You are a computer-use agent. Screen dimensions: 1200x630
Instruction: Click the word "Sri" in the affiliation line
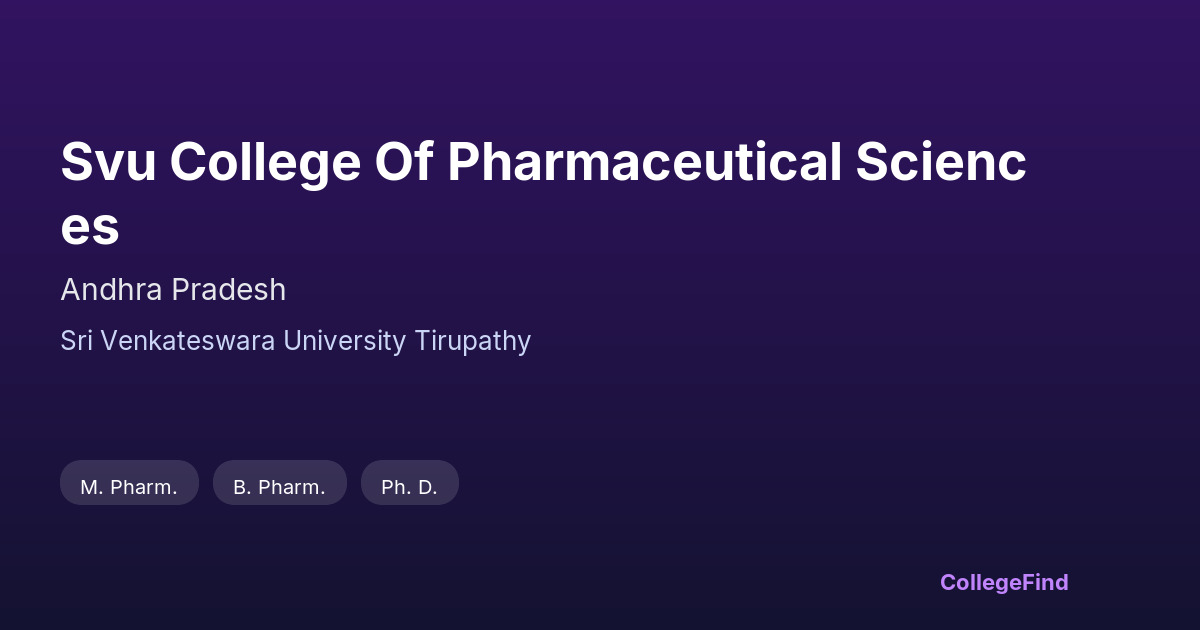[x=78, y=341]
